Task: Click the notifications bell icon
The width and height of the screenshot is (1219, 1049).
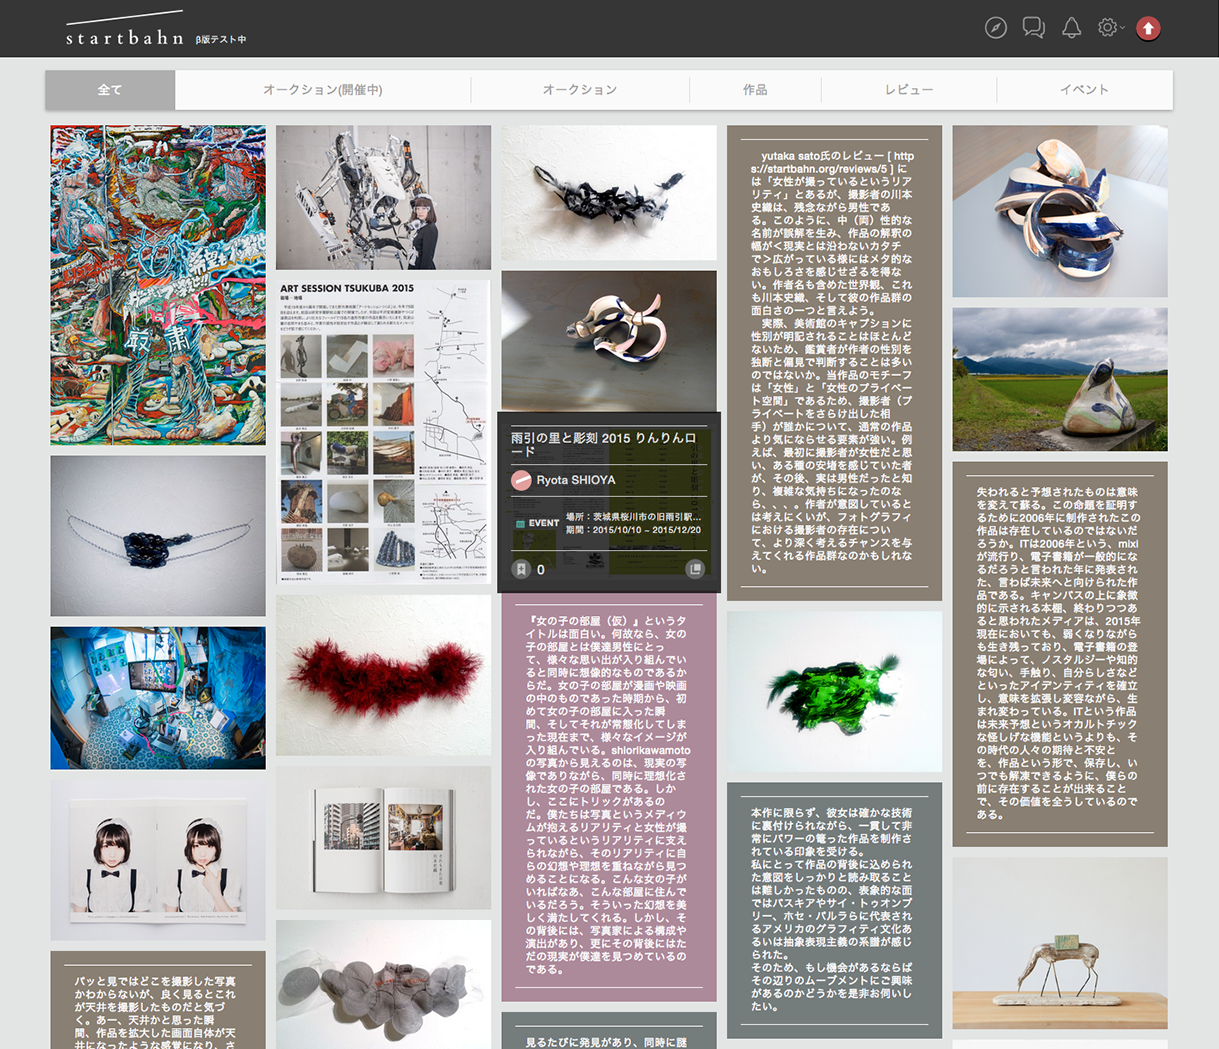Action: tap(1071, 28)
